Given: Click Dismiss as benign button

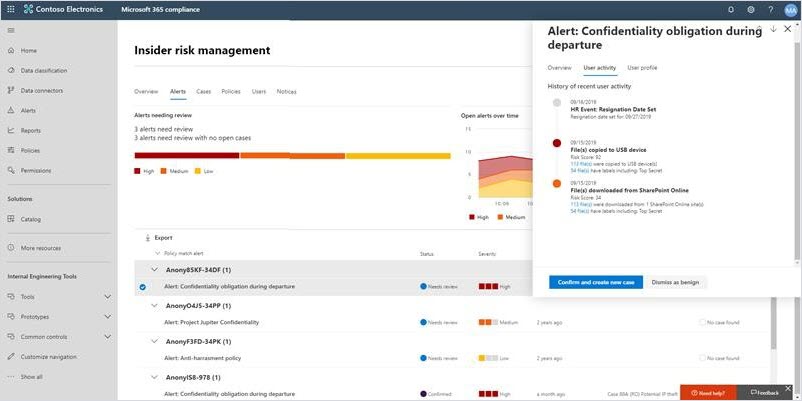Looking at the screenshot, I should pos(675,282).
